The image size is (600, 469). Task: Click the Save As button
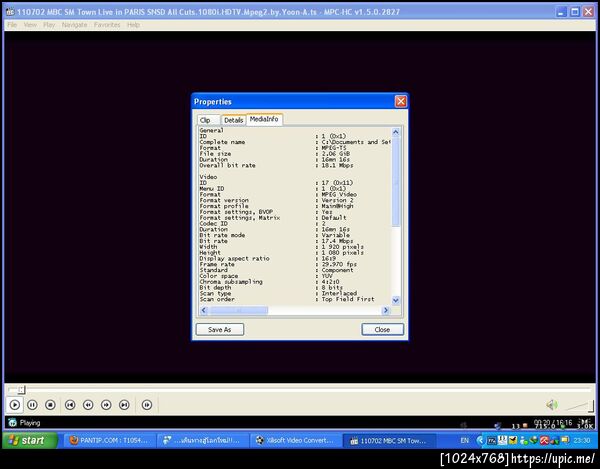(220, 329)
